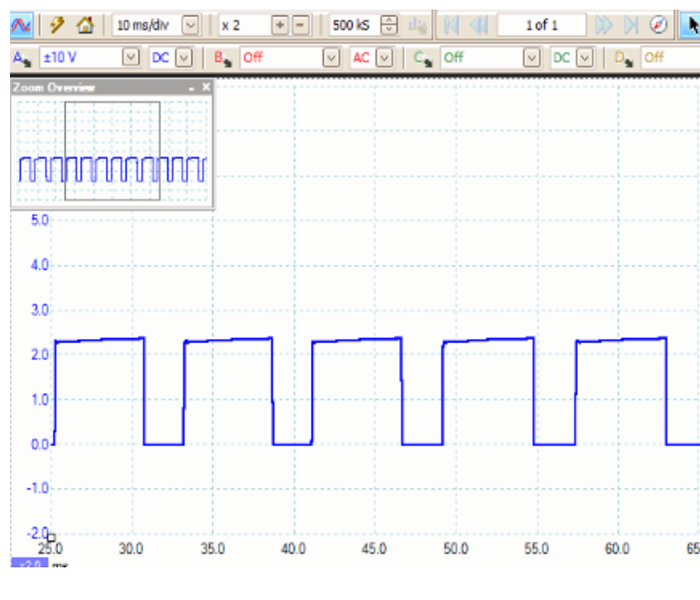
Task: Click the 60.0 time axis label
Action: [617, 548]
